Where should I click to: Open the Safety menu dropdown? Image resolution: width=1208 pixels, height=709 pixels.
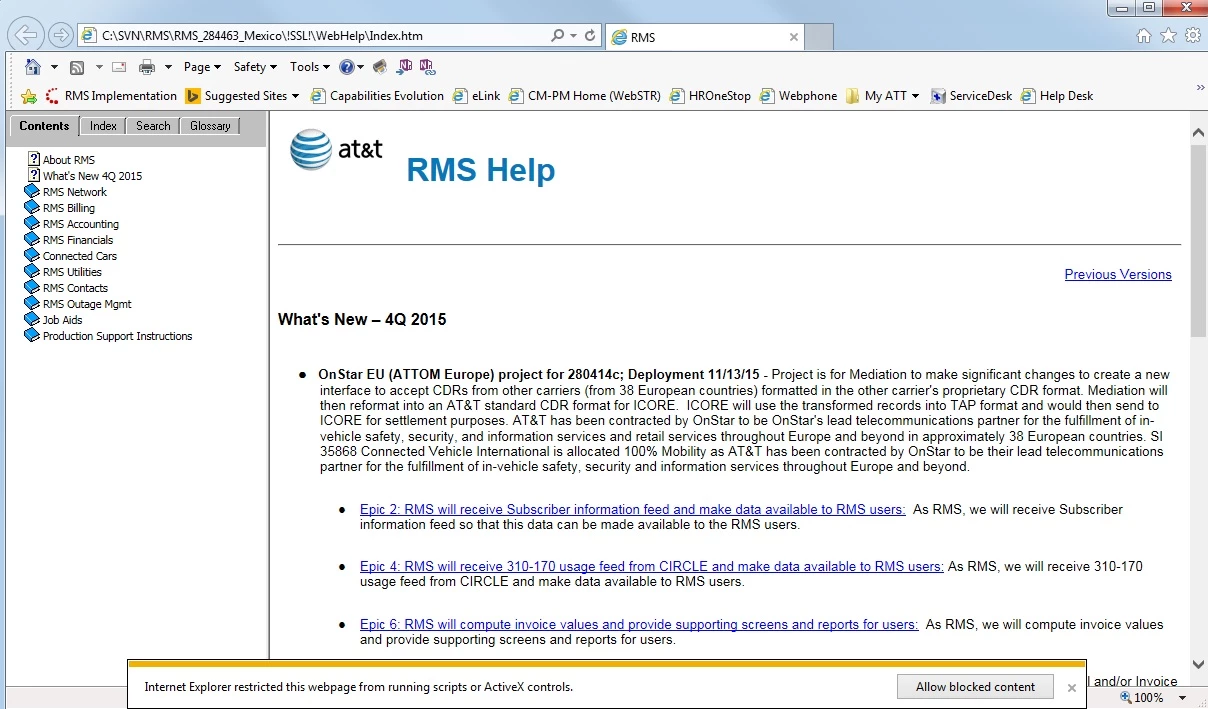coord(256,67)
